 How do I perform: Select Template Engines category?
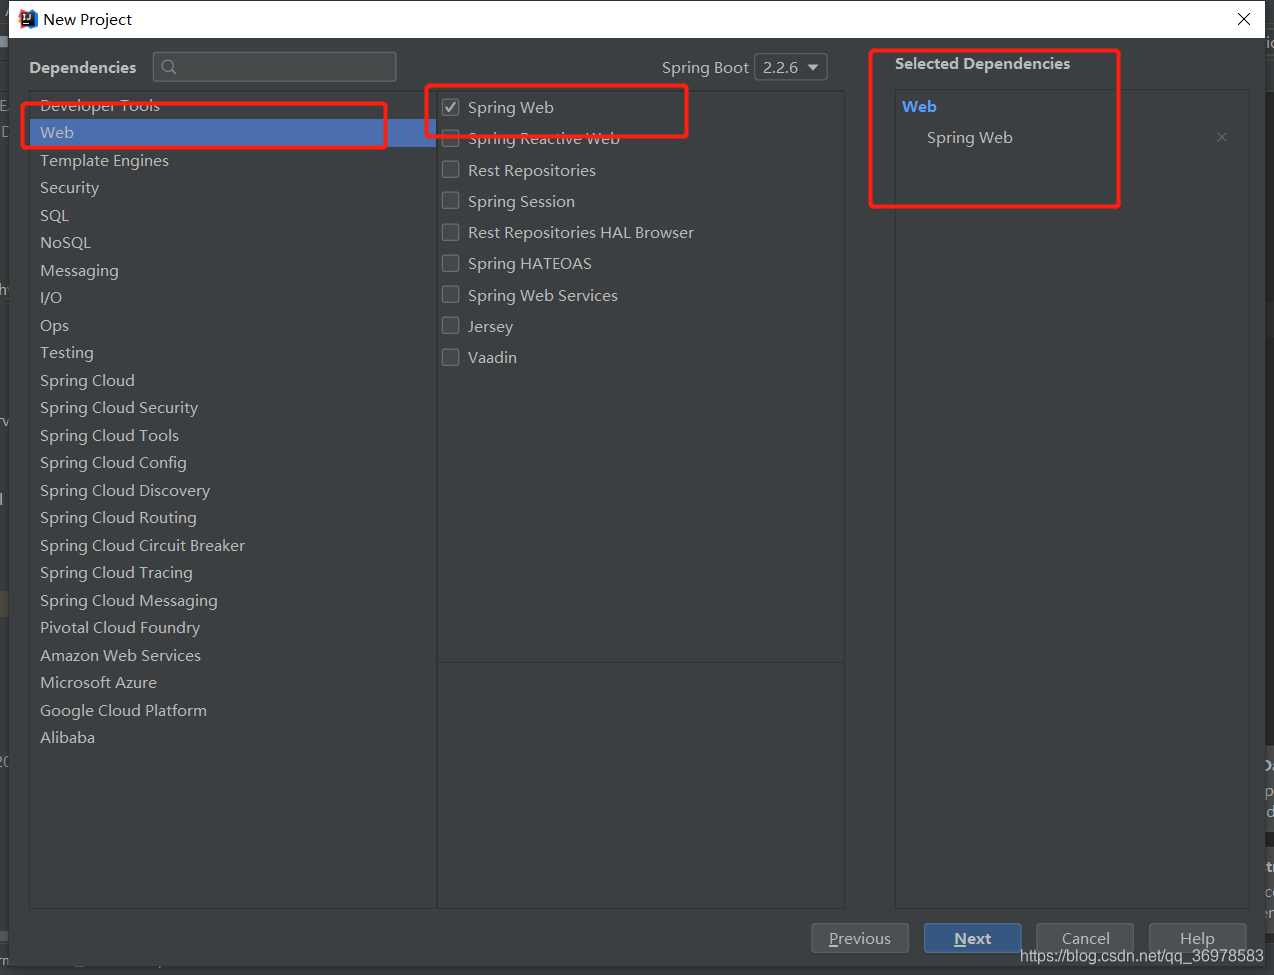click(233, 160)
